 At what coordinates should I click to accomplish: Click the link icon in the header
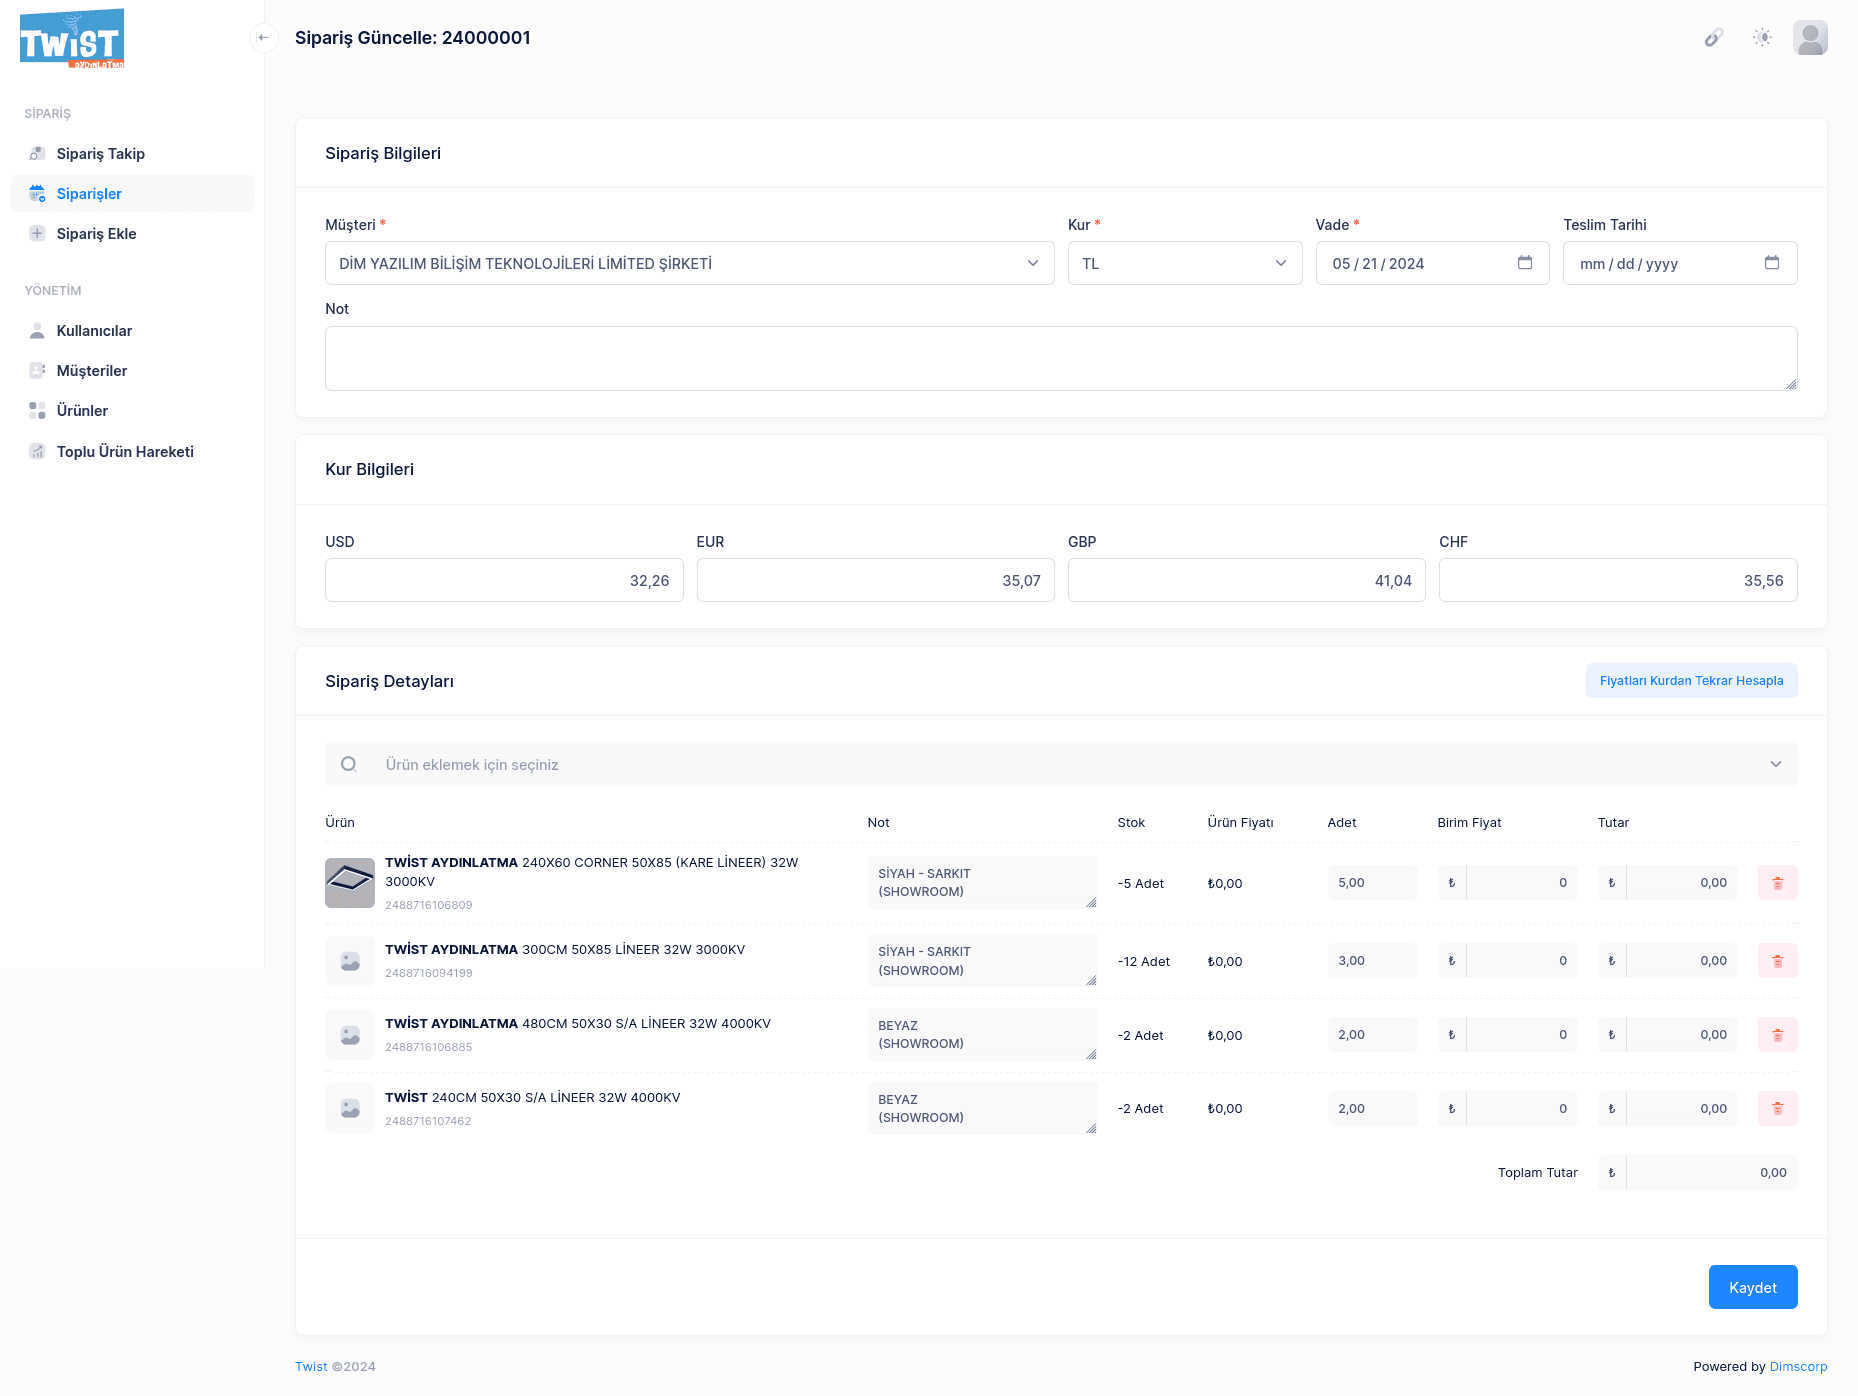coord(1713,38)
